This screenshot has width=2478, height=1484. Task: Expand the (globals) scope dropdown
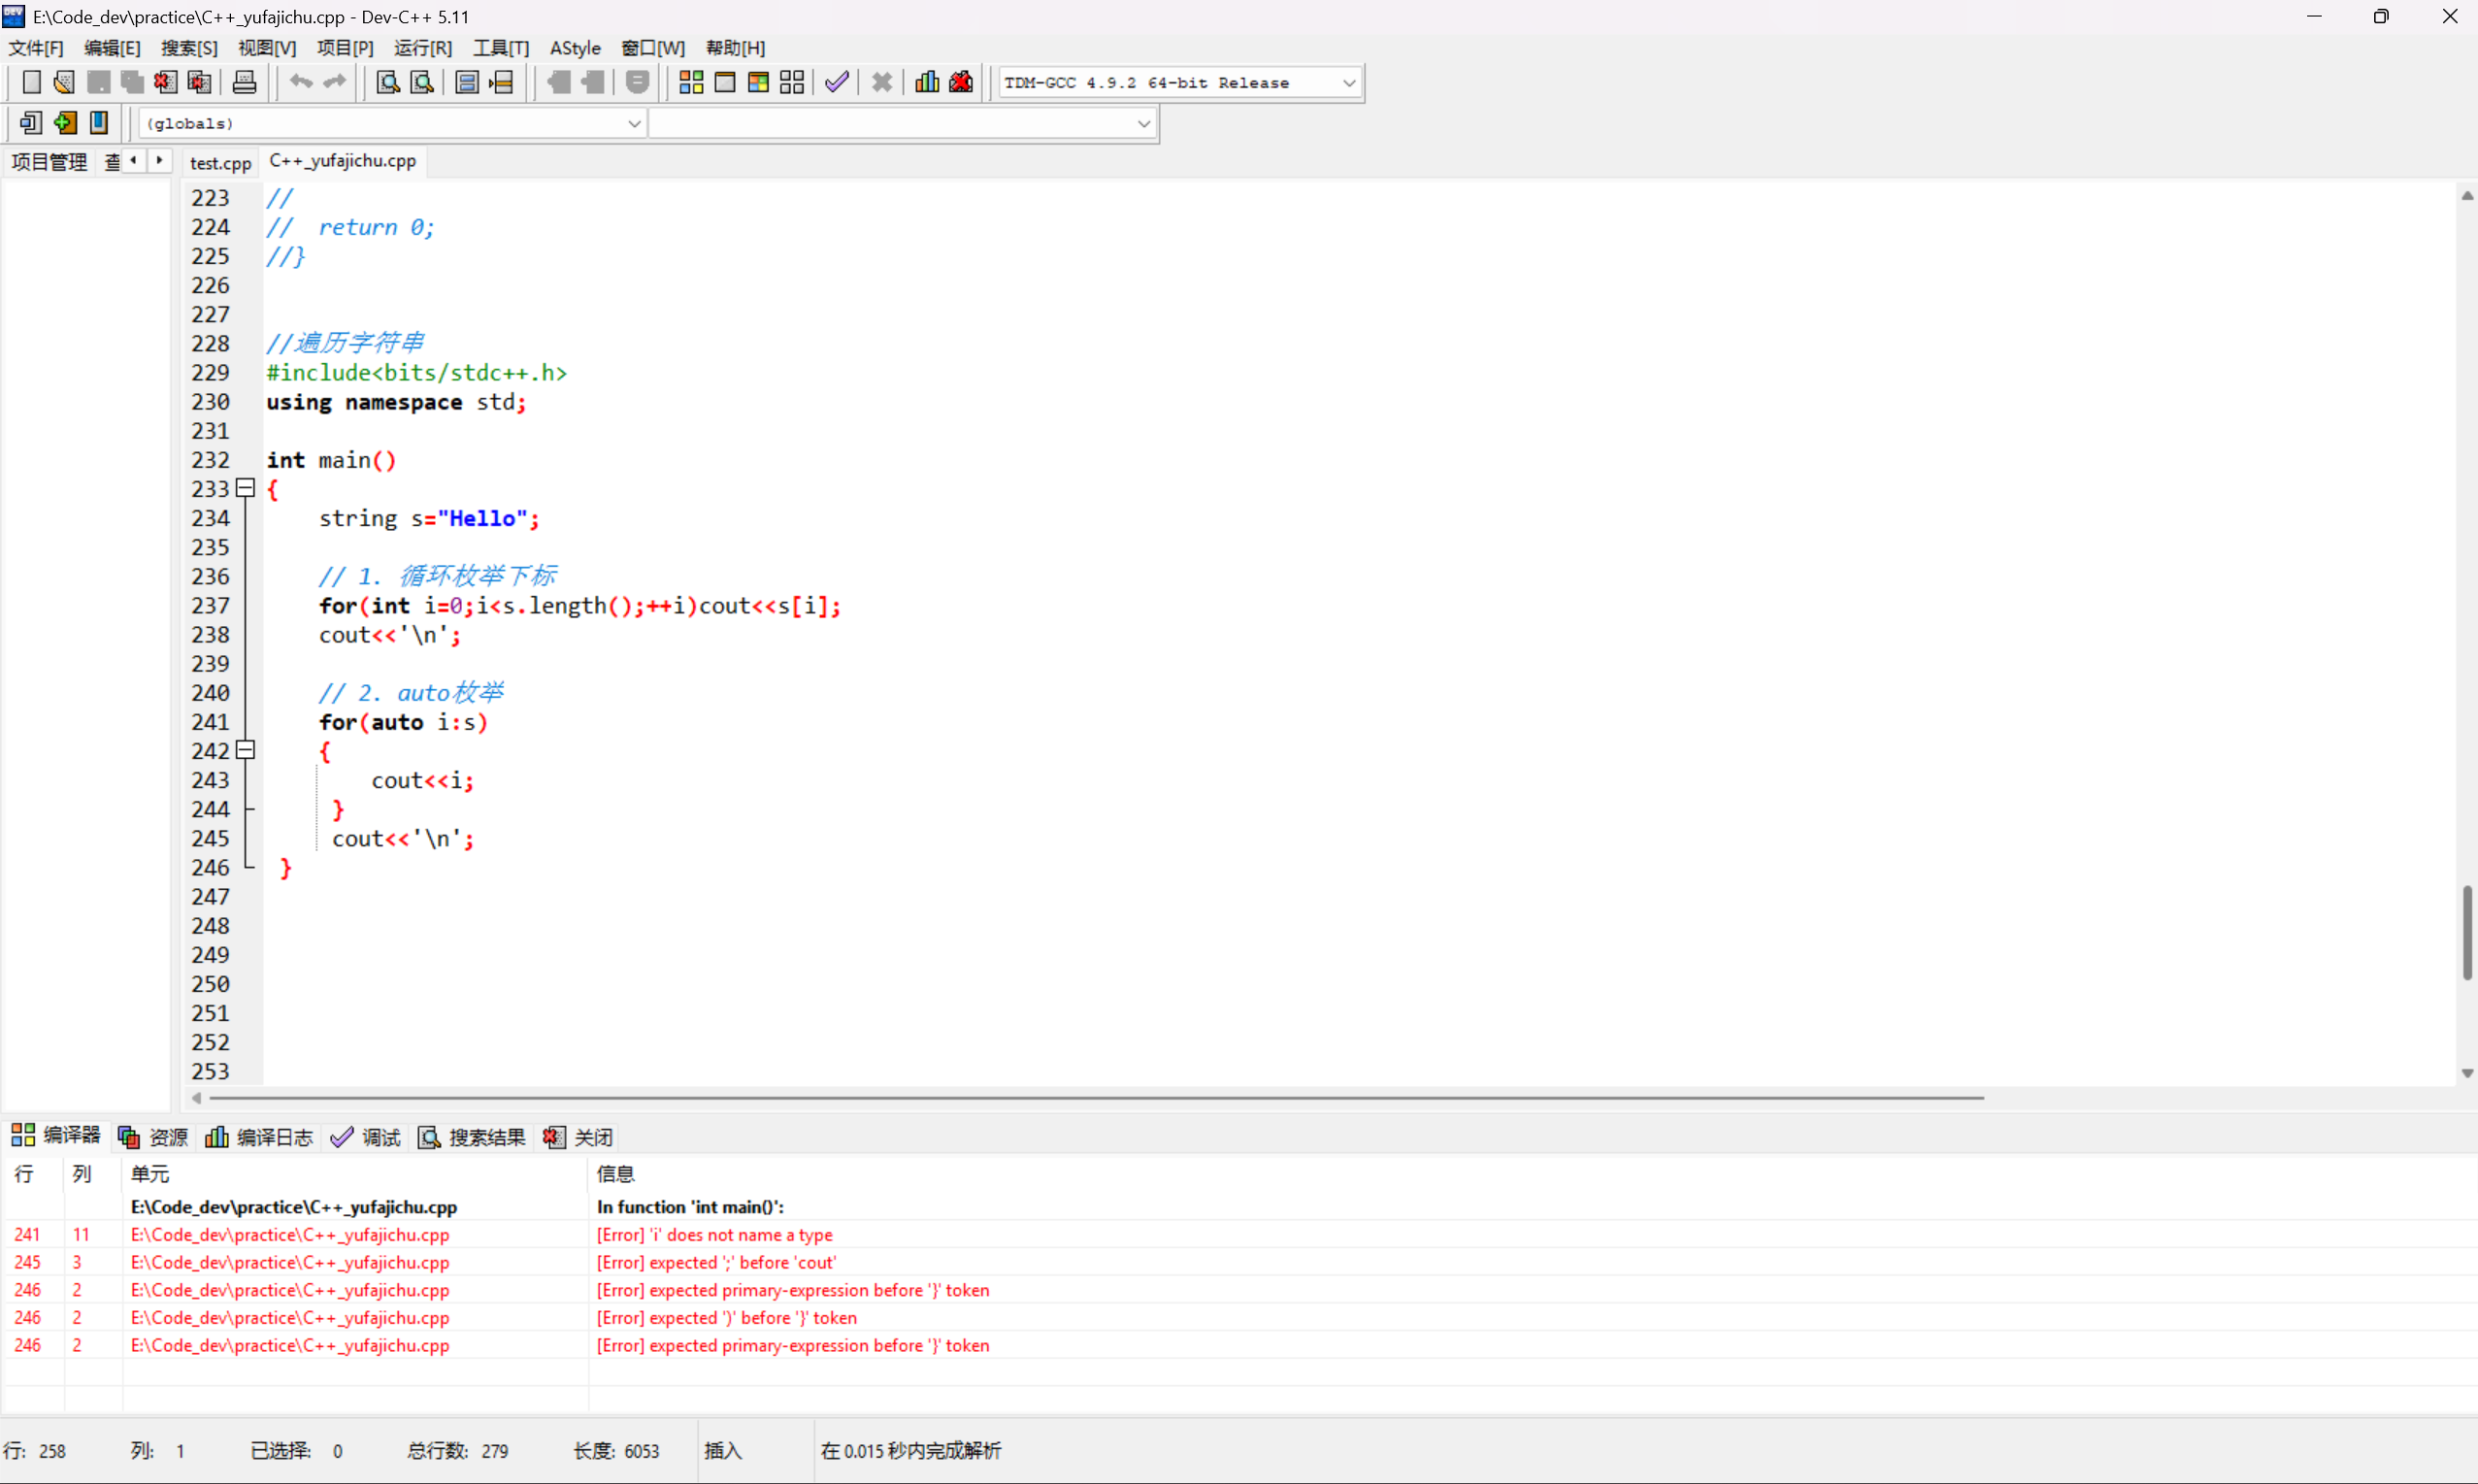[x=633, y=124]
